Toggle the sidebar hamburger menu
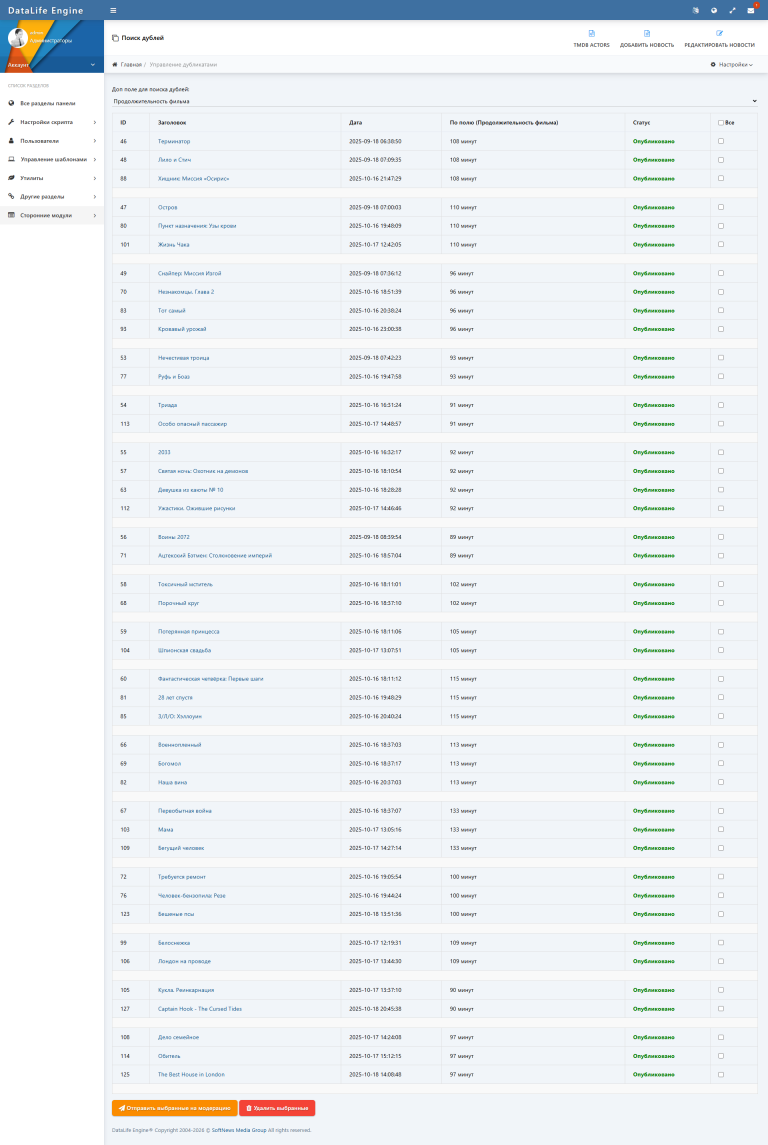The image size is (768, 1145). [x=114, y=10]
